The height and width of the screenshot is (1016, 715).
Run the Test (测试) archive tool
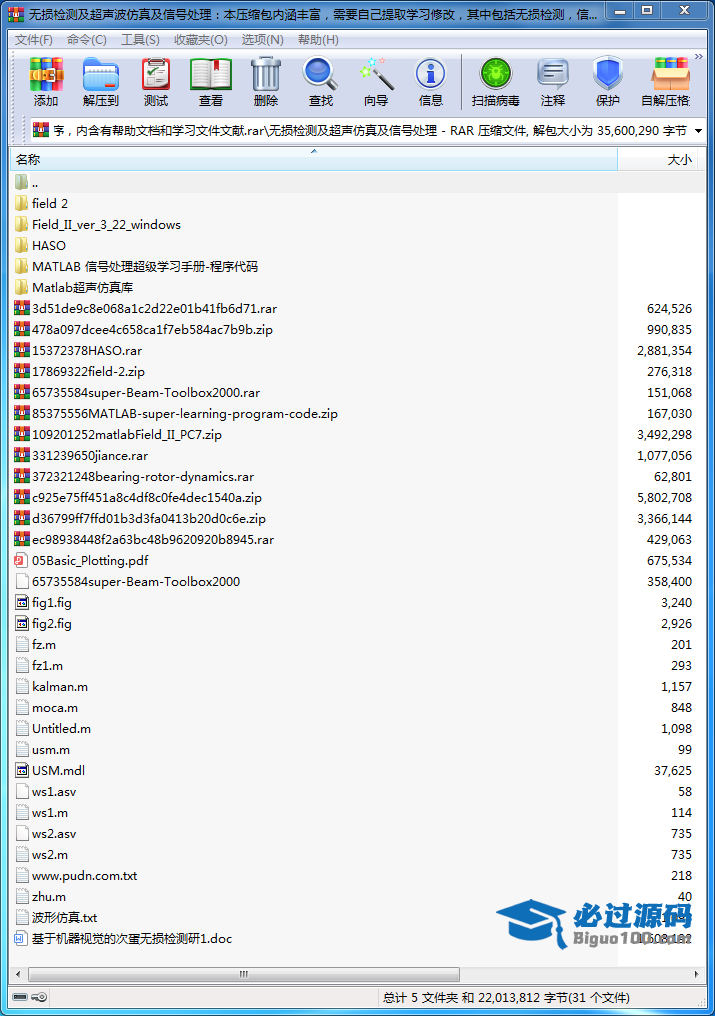[x=156, y=82]
